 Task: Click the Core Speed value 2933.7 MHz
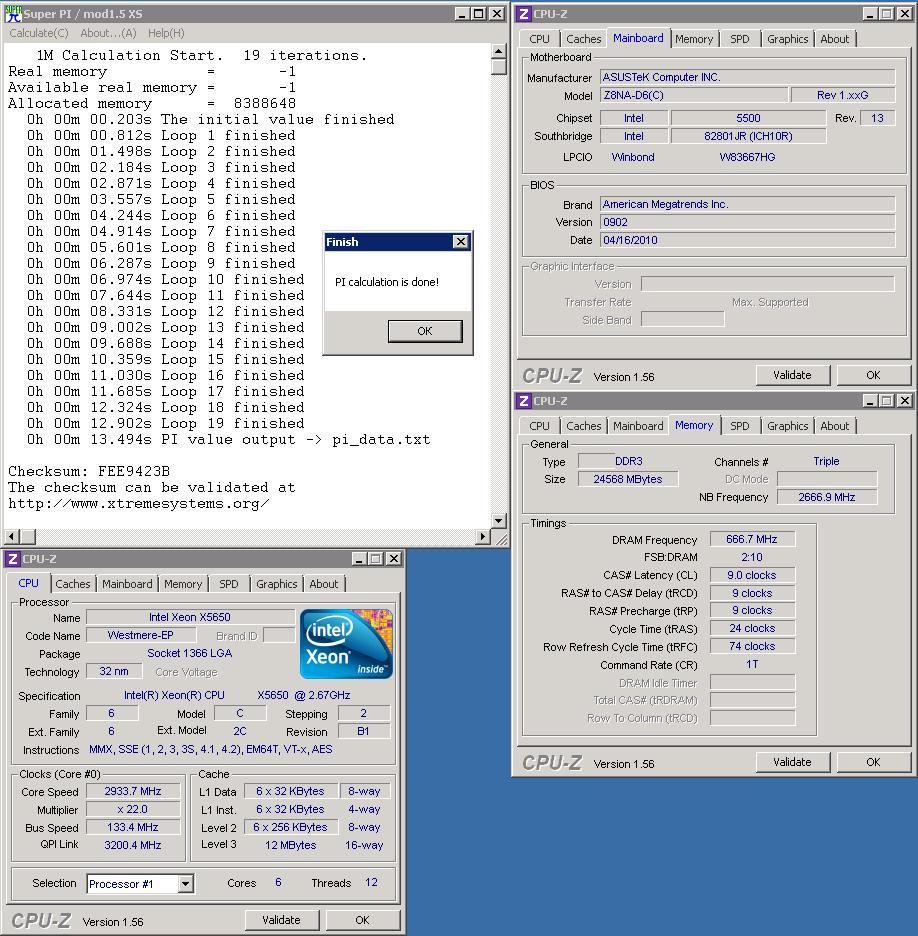(x=133, y=791)
